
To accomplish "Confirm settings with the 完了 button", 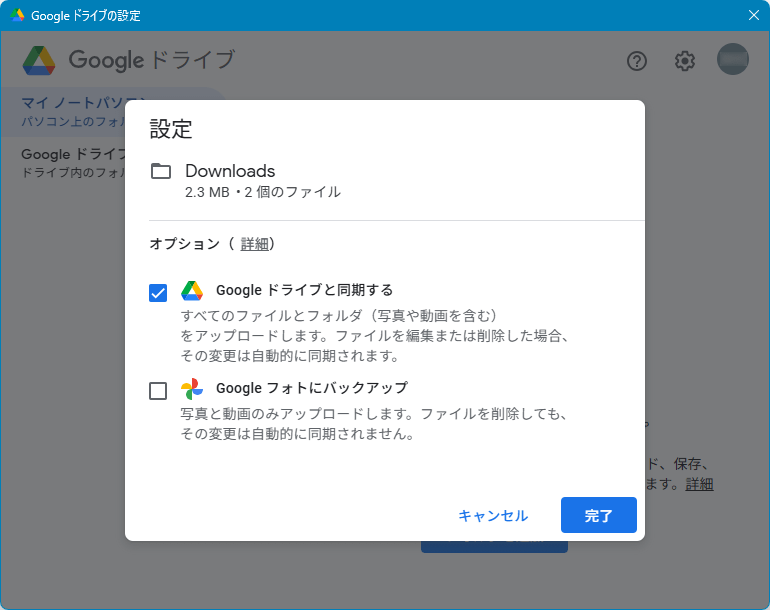I will [x=599, y=515].
